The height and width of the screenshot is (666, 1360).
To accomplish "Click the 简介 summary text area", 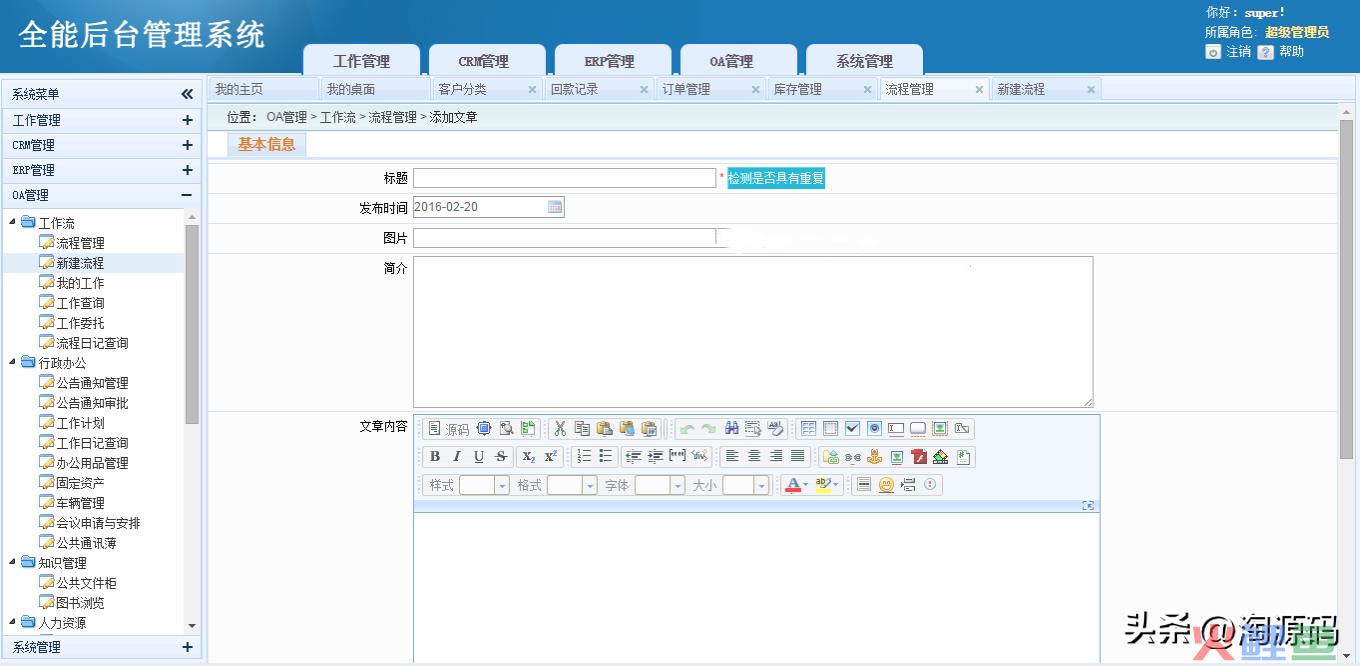I will 753,332.
